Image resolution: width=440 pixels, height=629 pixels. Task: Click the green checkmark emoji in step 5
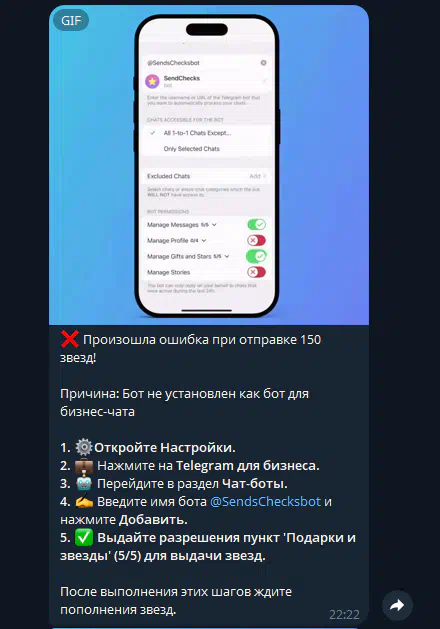point(84,538)
